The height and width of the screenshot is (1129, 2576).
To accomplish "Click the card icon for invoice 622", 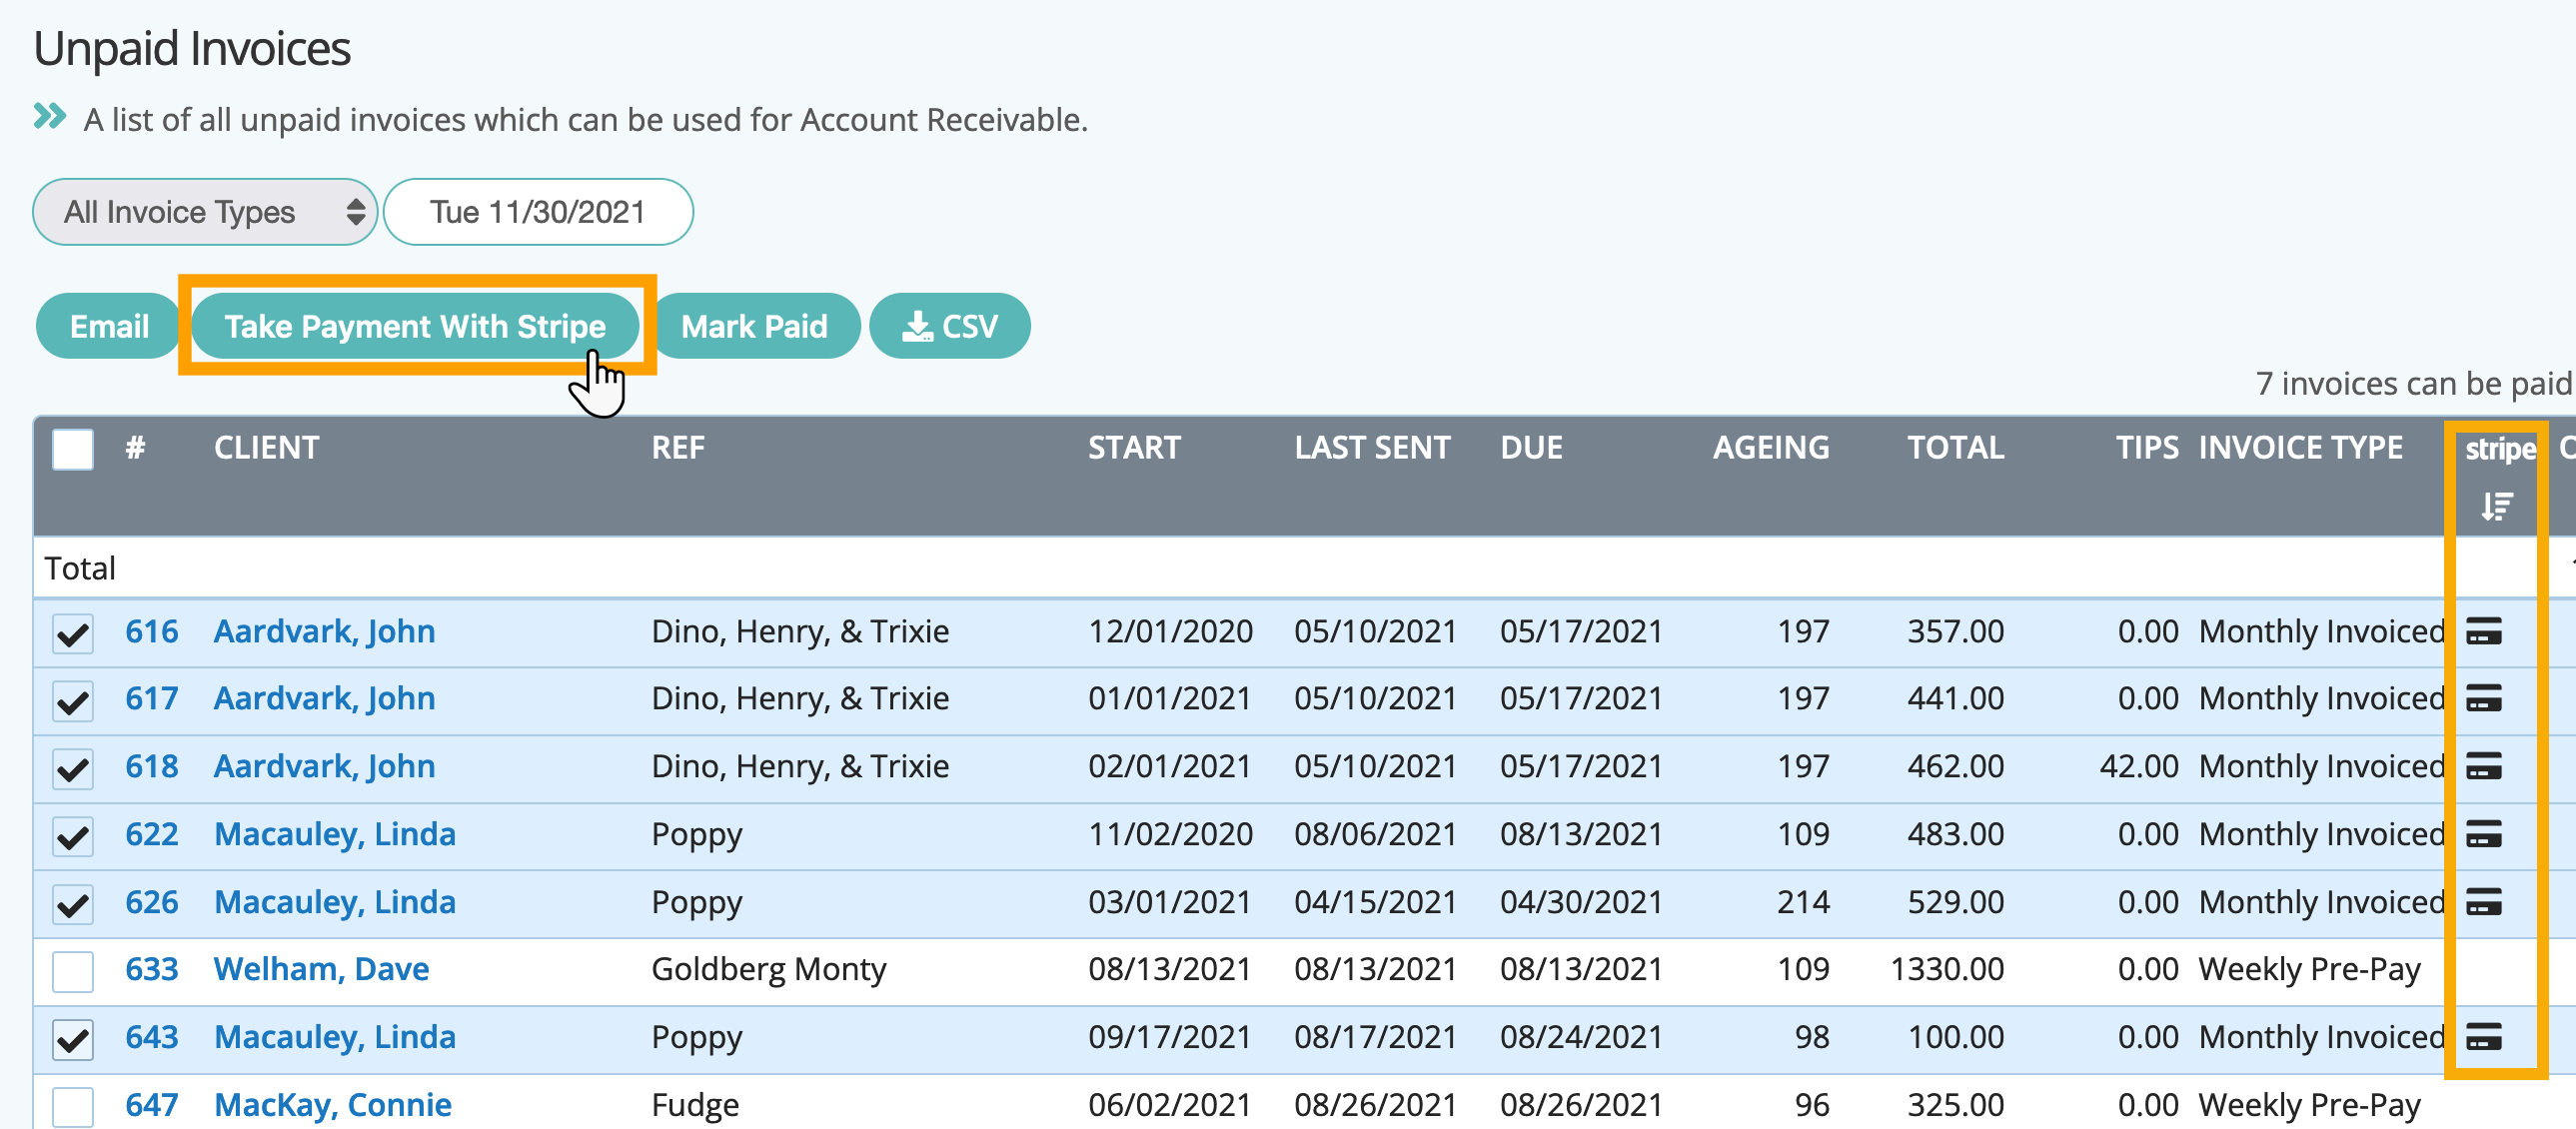I will (x=2483, y=833).
